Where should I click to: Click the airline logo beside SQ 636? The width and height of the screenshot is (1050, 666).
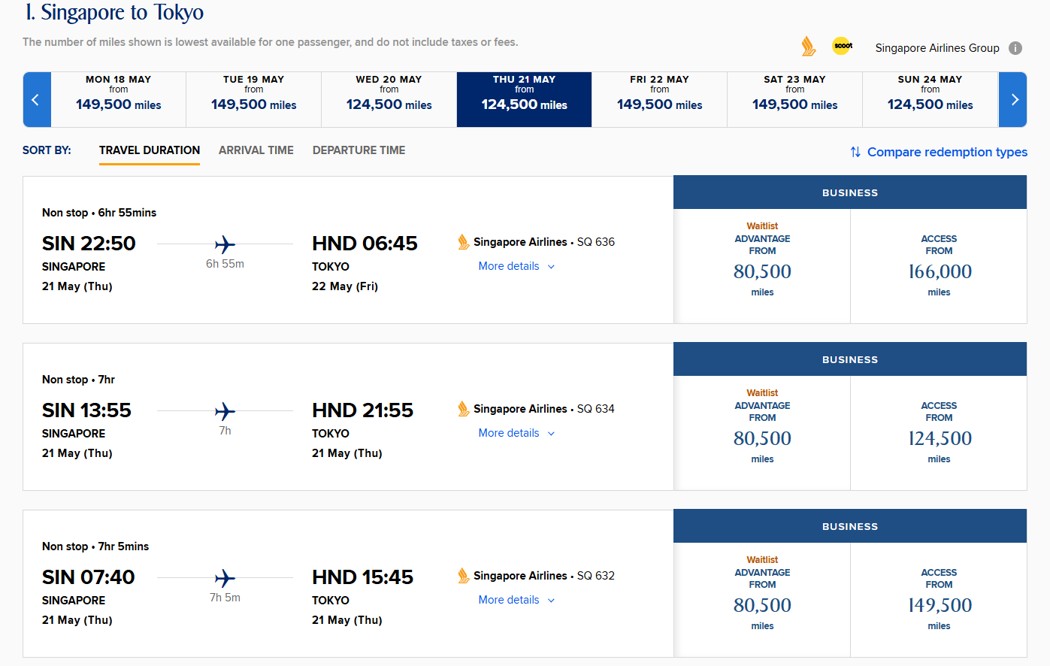pos(463,242)
